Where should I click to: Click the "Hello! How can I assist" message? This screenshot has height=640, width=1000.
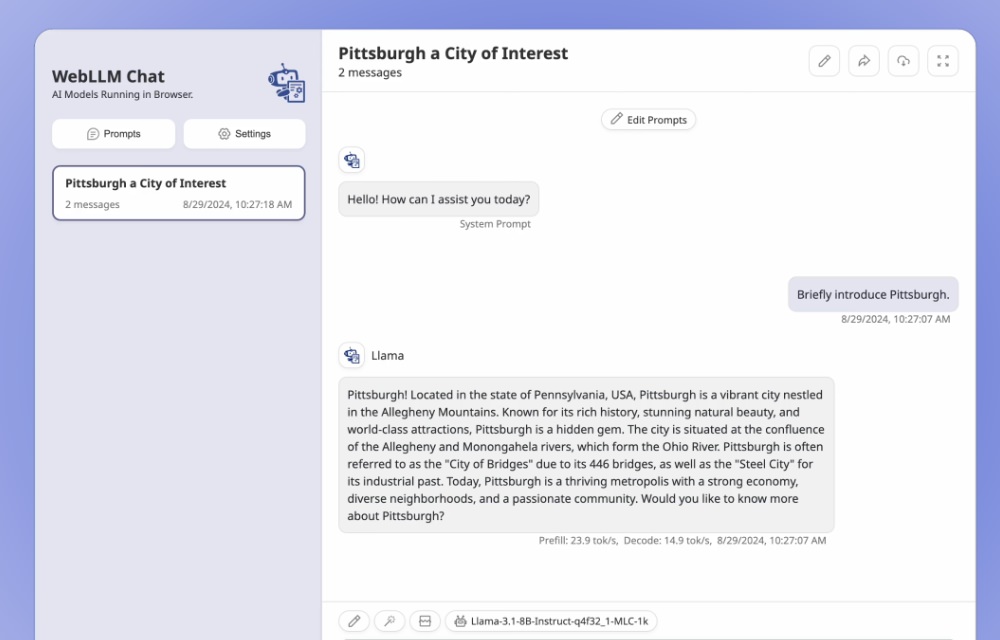pos(439,199)
